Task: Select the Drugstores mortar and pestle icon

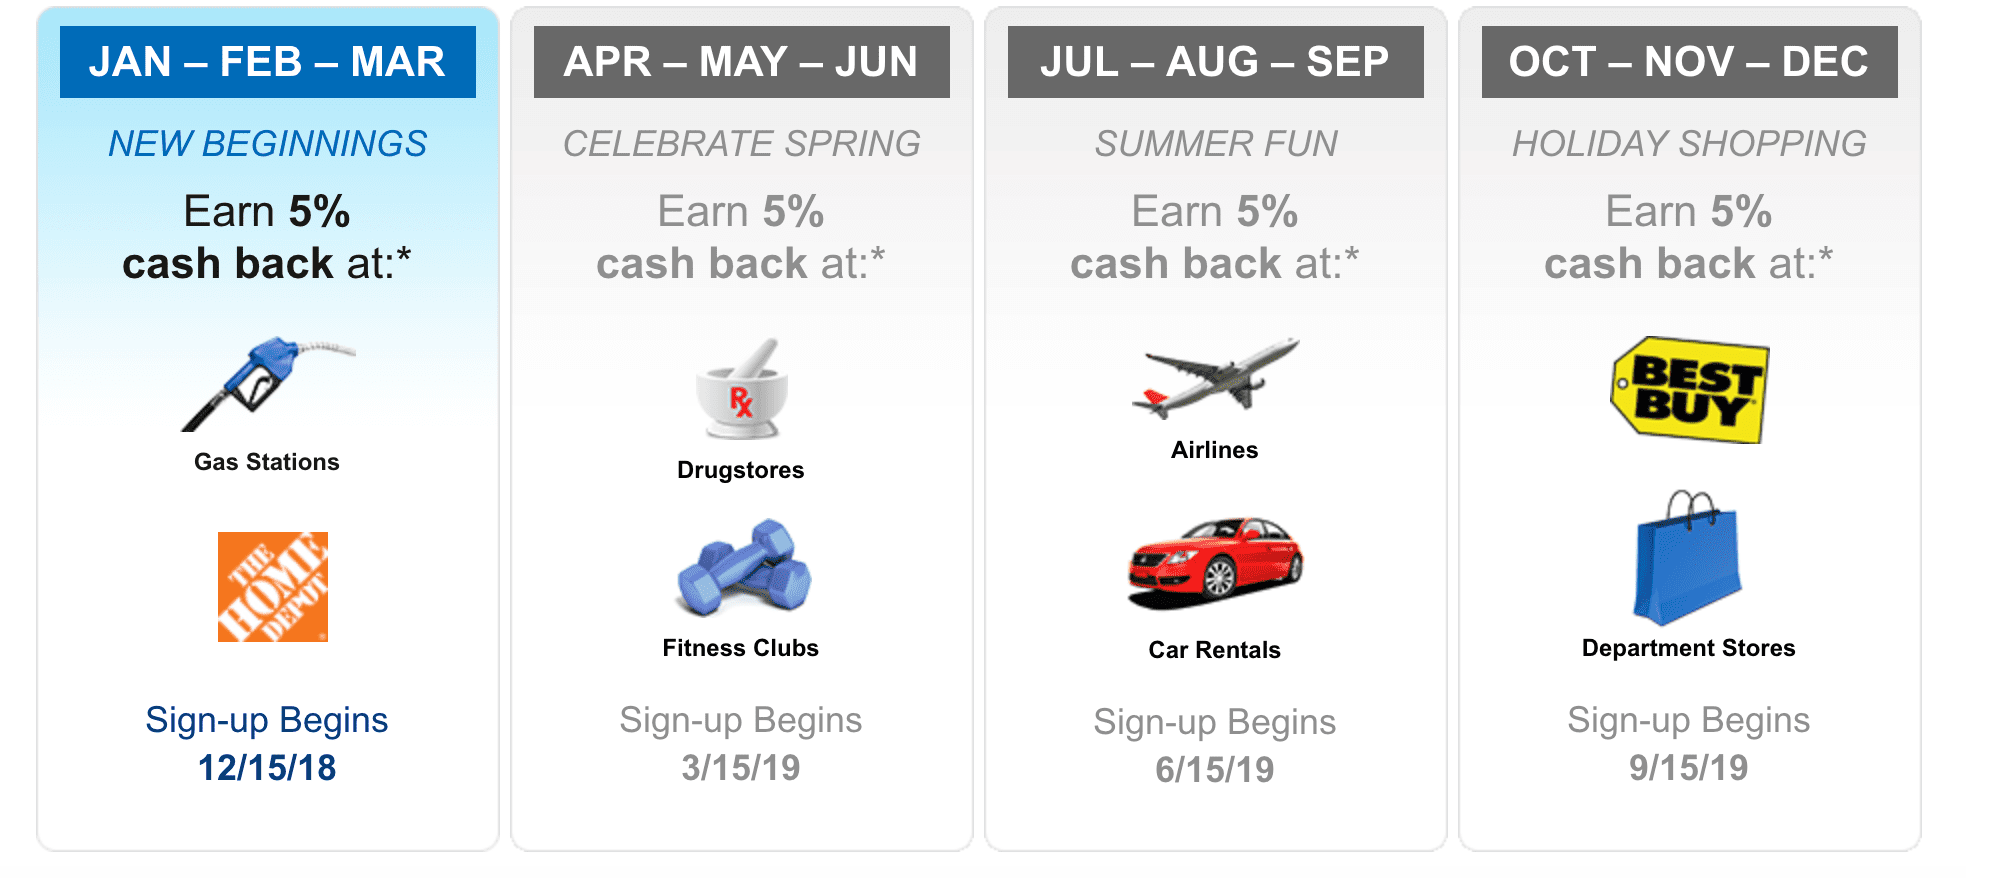Action: click(x=741, y=389)
